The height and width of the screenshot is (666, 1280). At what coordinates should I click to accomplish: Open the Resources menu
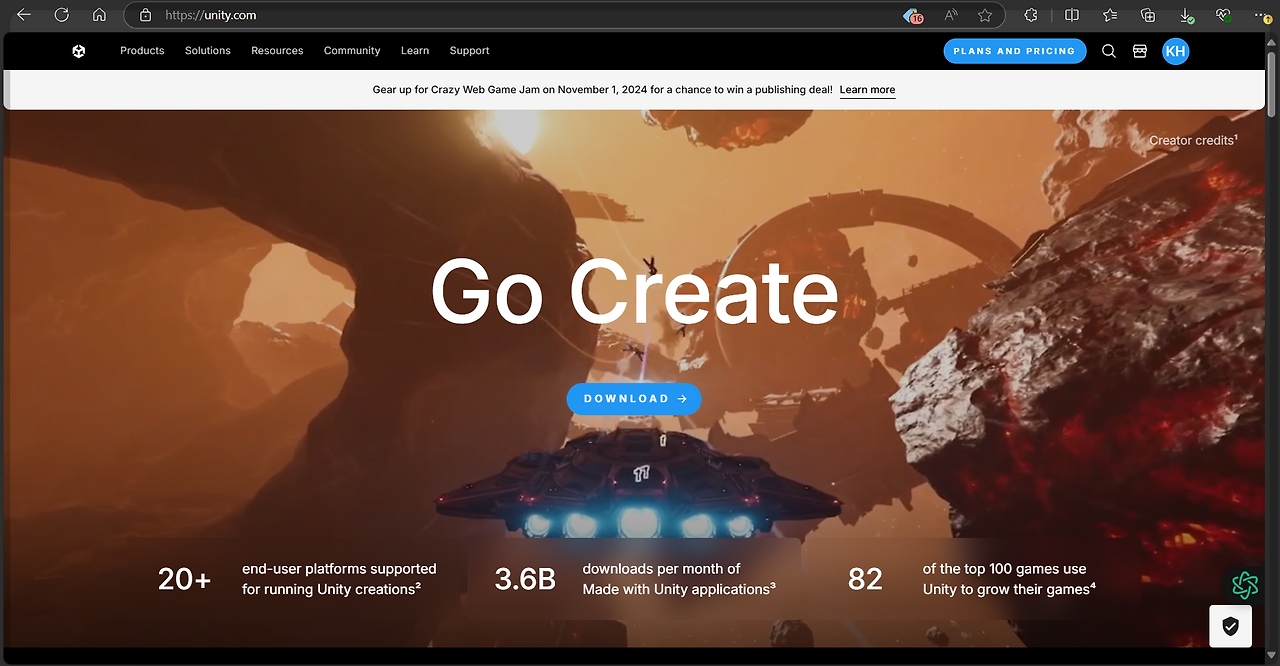pyautogui.click(x=277, y=51)
